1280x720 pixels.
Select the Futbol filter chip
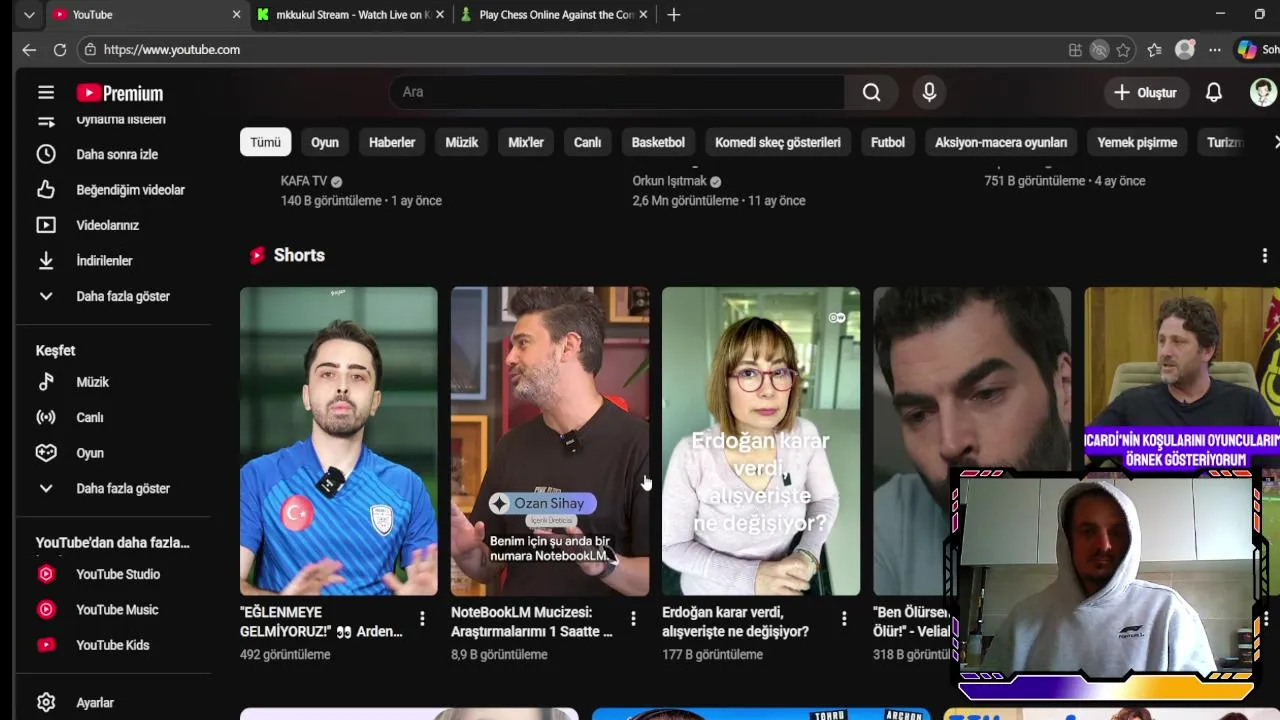(888, 142)
